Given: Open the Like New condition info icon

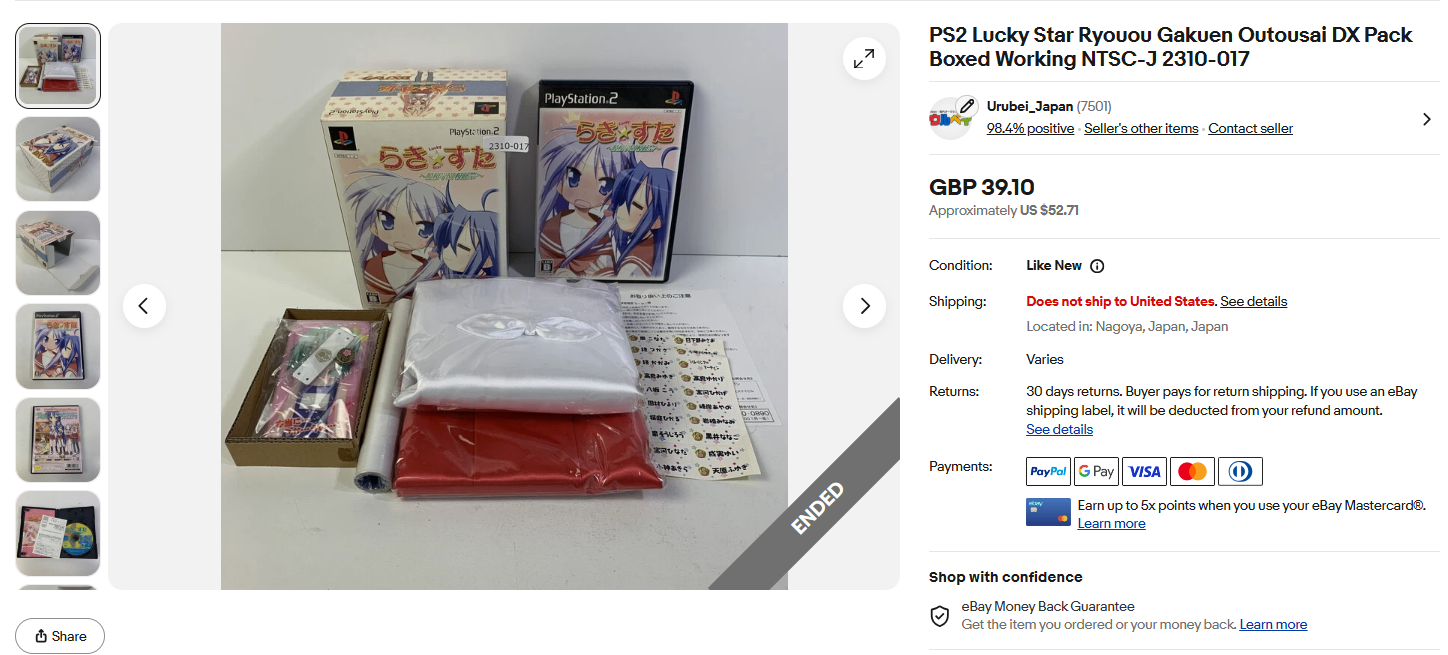Looking at the screenshot, I should (x=1097, y=266).
